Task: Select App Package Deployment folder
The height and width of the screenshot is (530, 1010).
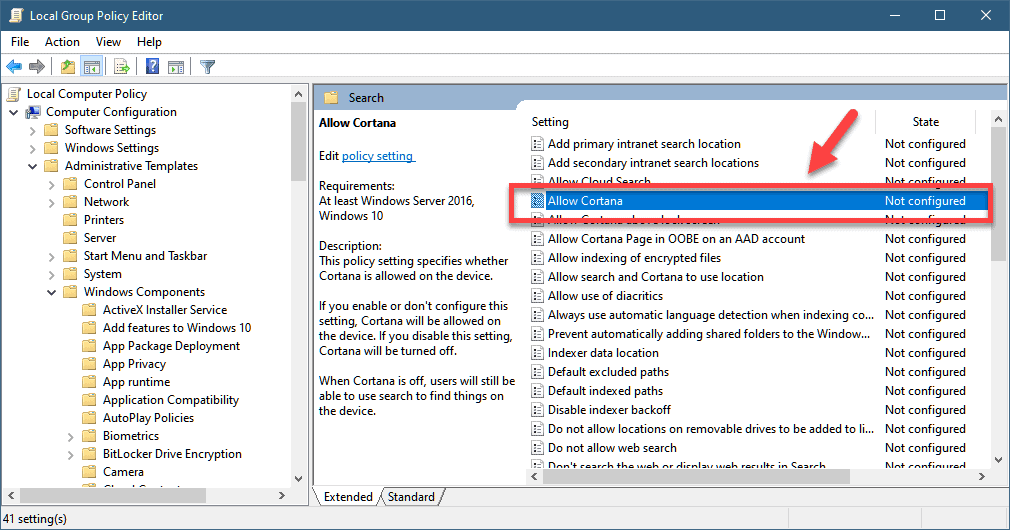Action: tap(171, 346)
